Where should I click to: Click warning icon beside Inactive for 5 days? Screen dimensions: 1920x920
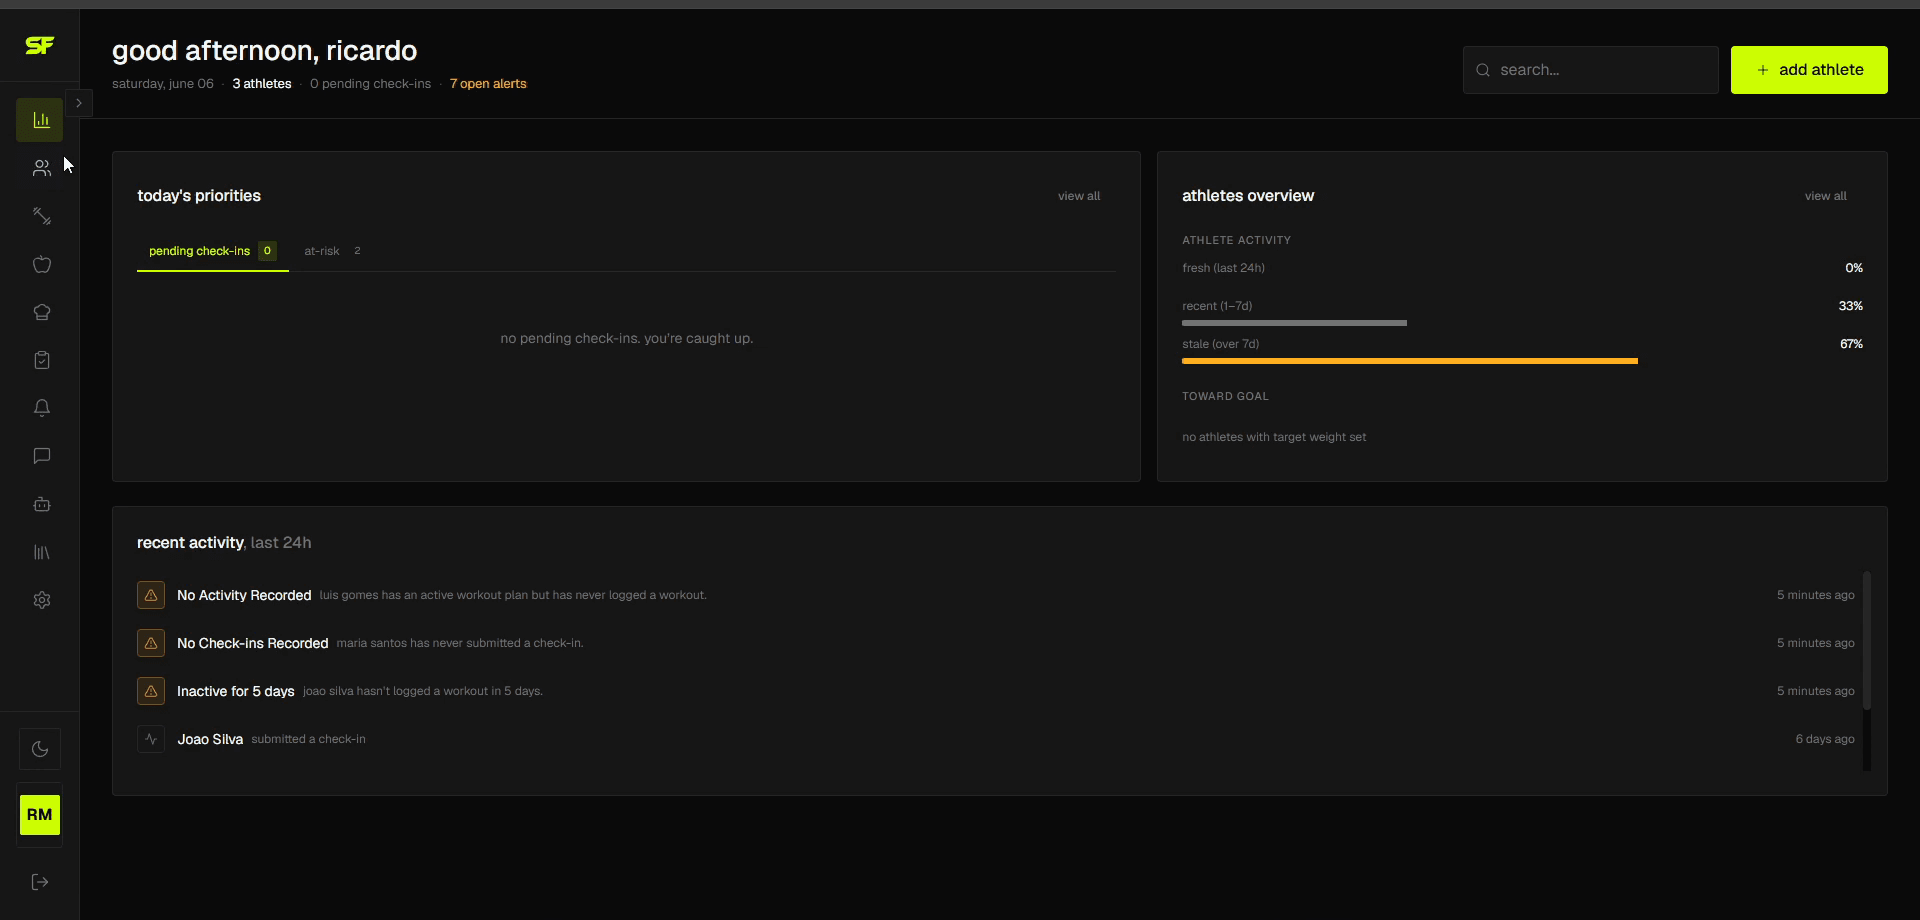[x=151, y=691]
